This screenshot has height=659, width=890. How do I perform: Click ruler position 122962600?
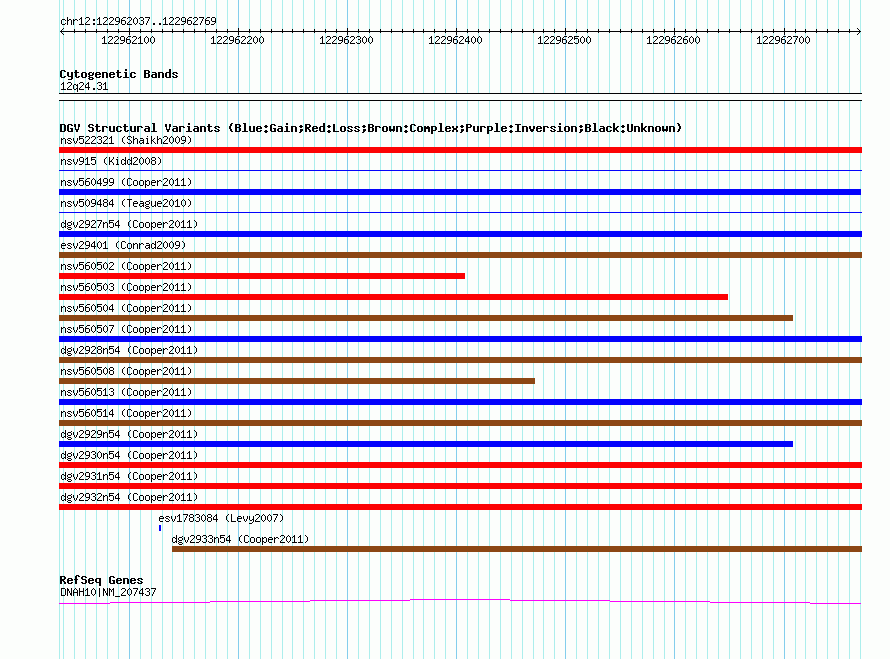[x=673, y=40]
